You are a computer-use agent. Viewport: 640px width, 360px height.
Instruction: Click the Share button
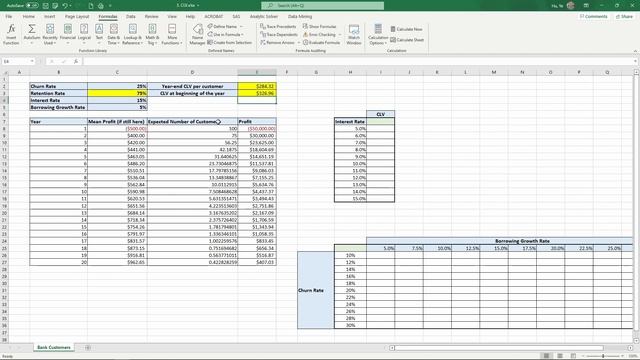(624, 16)
